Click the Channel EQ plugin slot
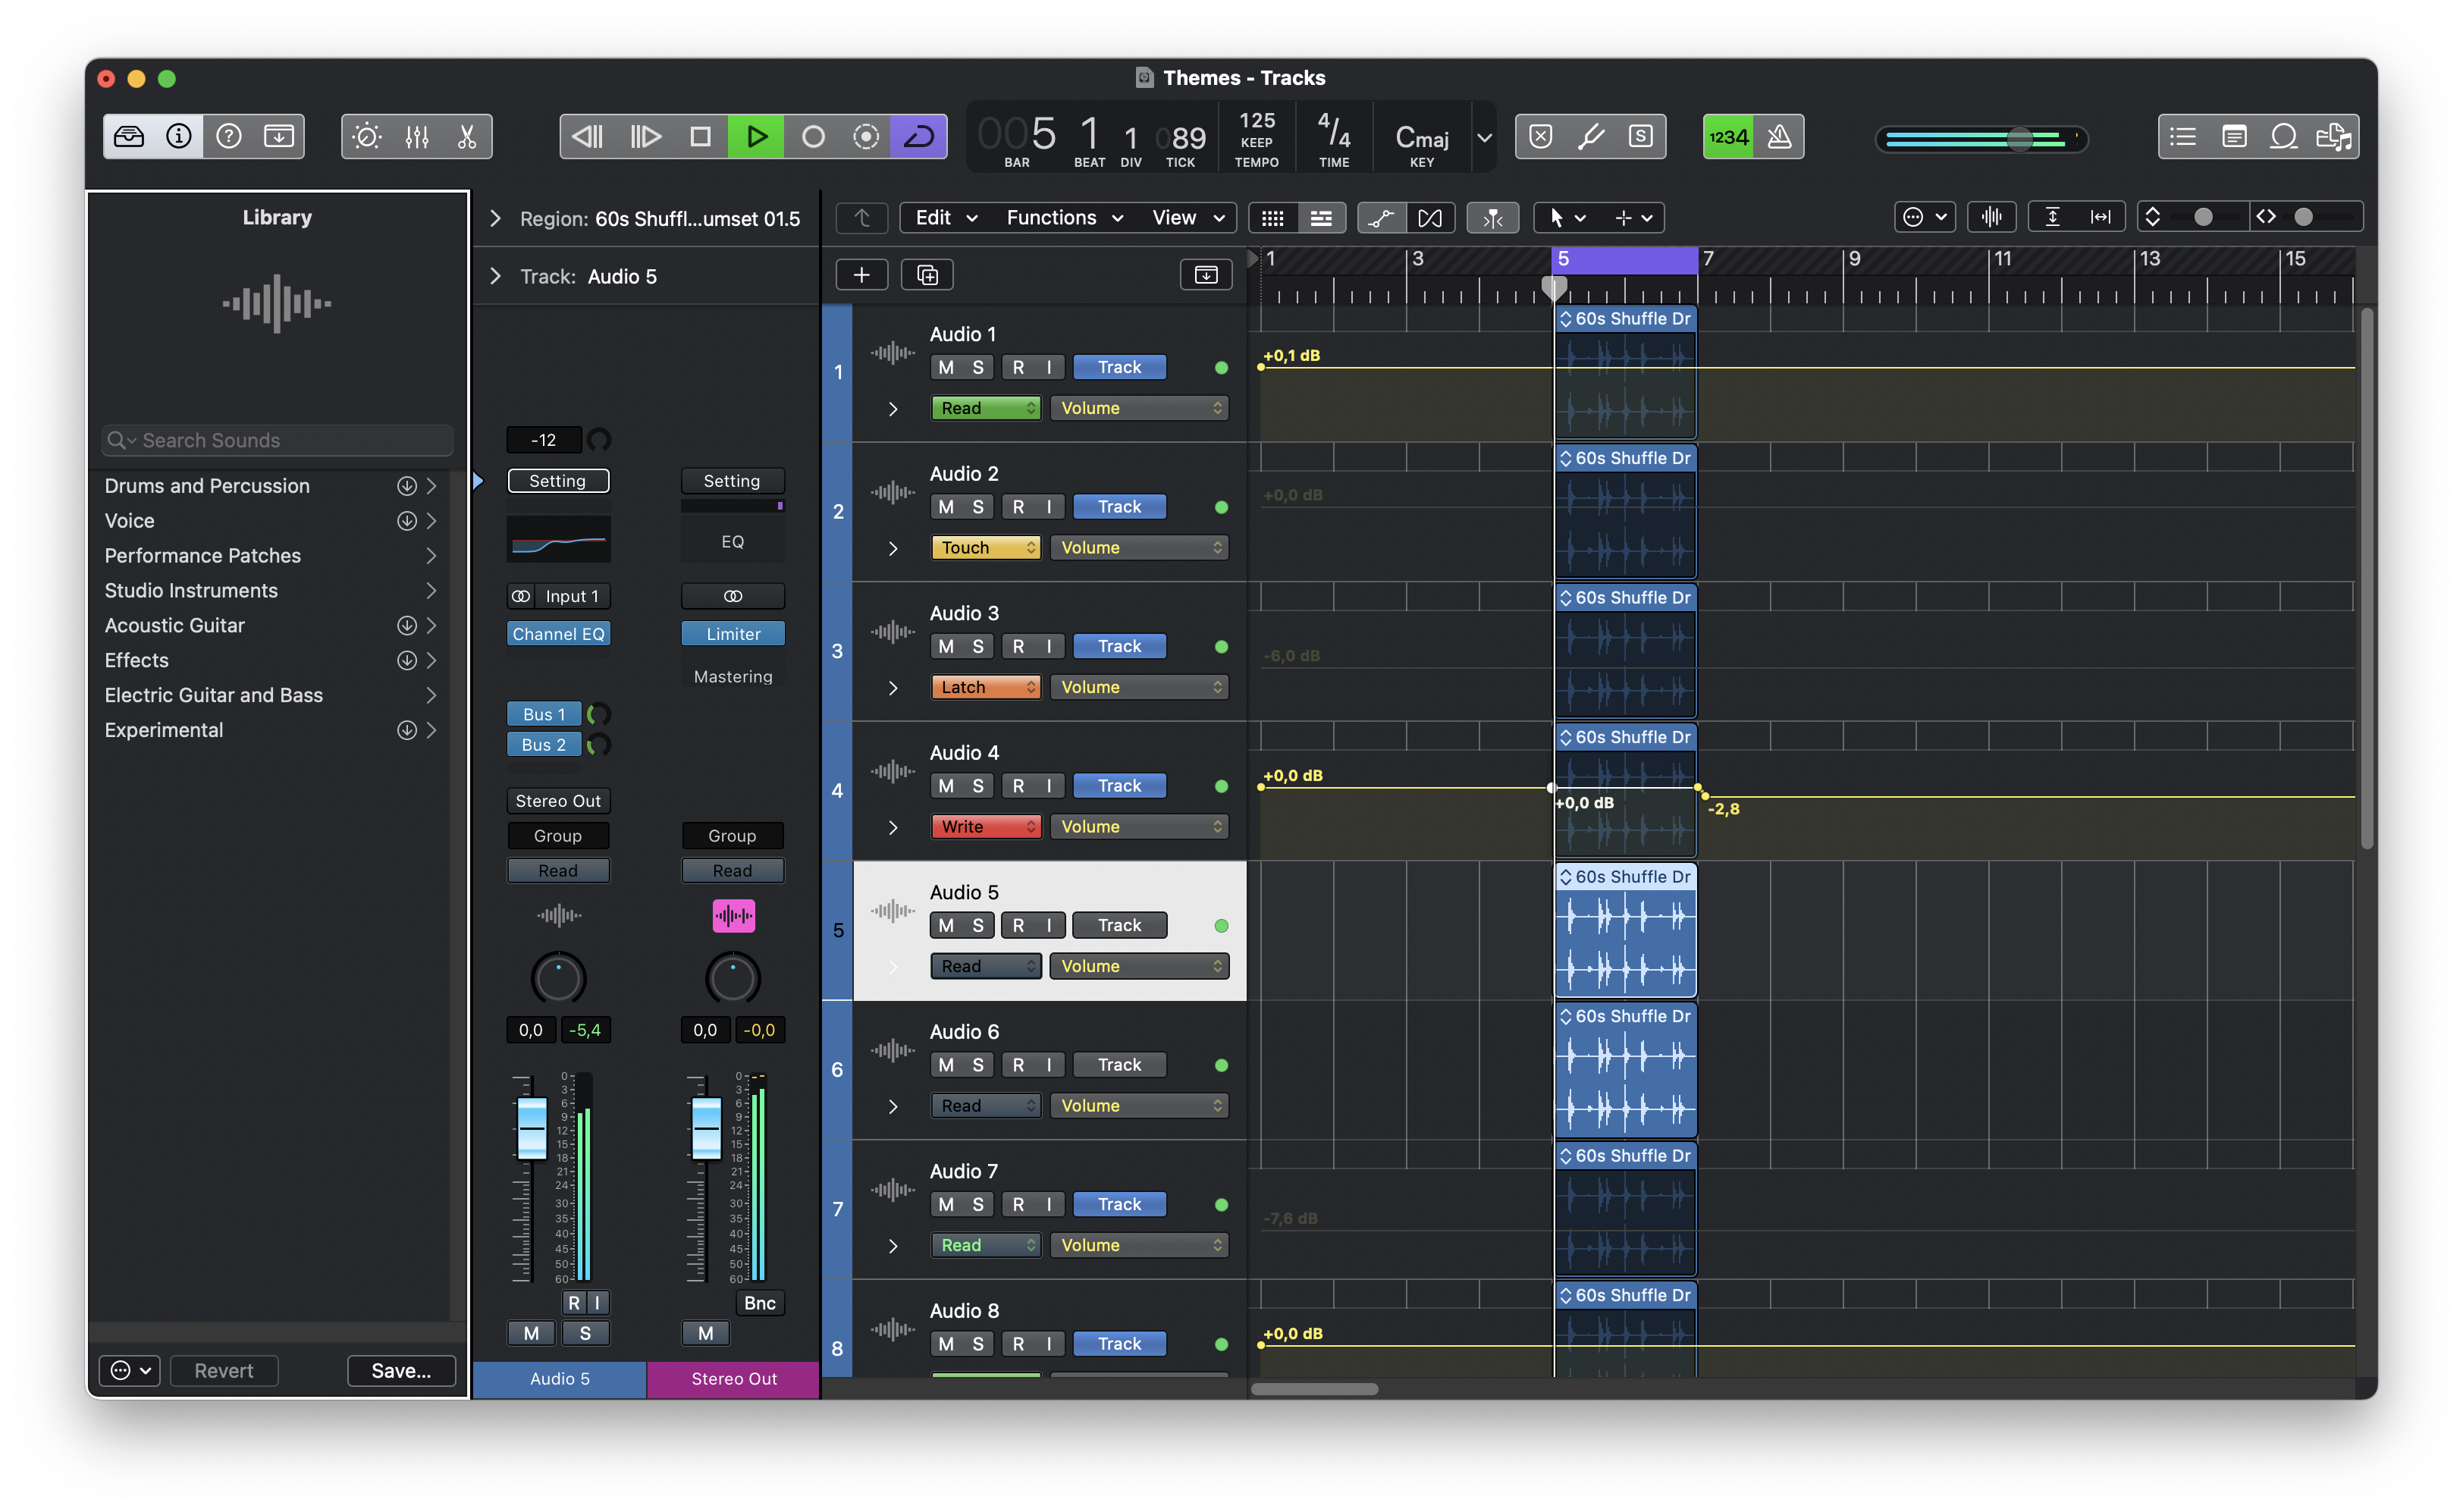The image size is (2463, 1512). click(x=558, y=634)
